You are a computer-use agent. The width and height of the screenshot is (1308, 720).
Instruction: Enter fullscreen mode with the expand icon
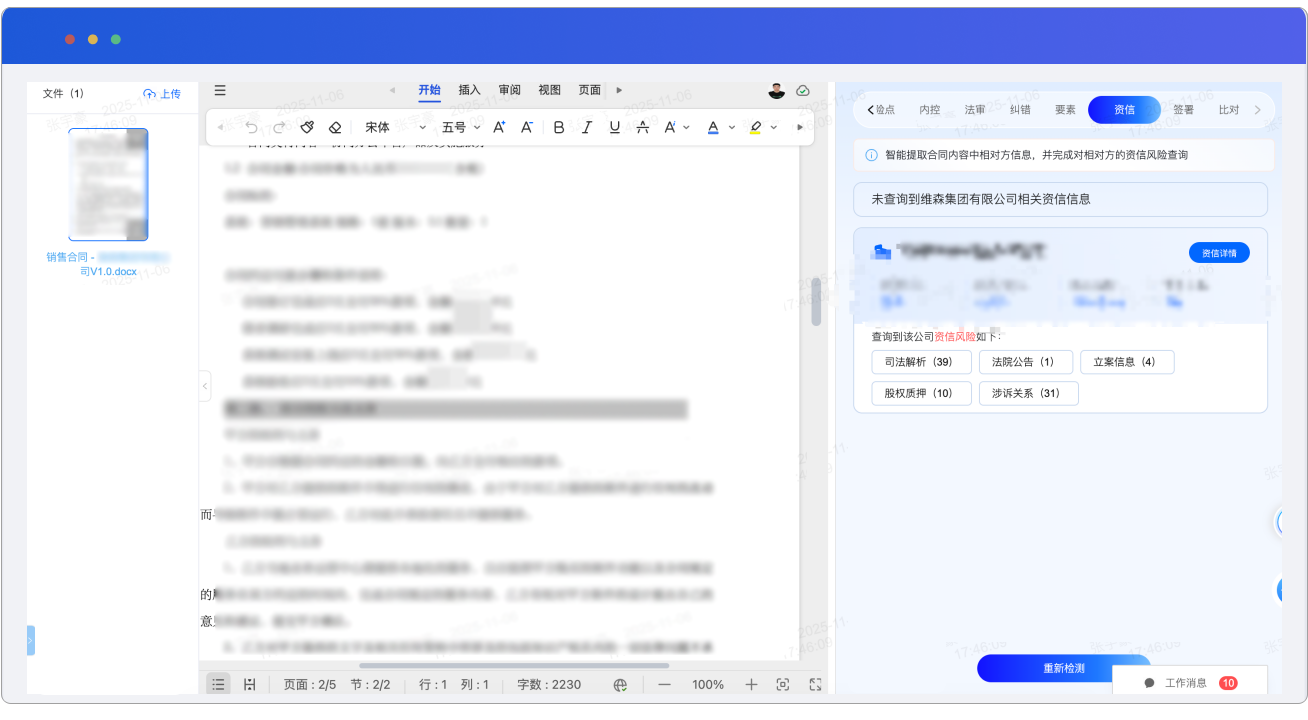pyautogui.click(x=815, y=685)
